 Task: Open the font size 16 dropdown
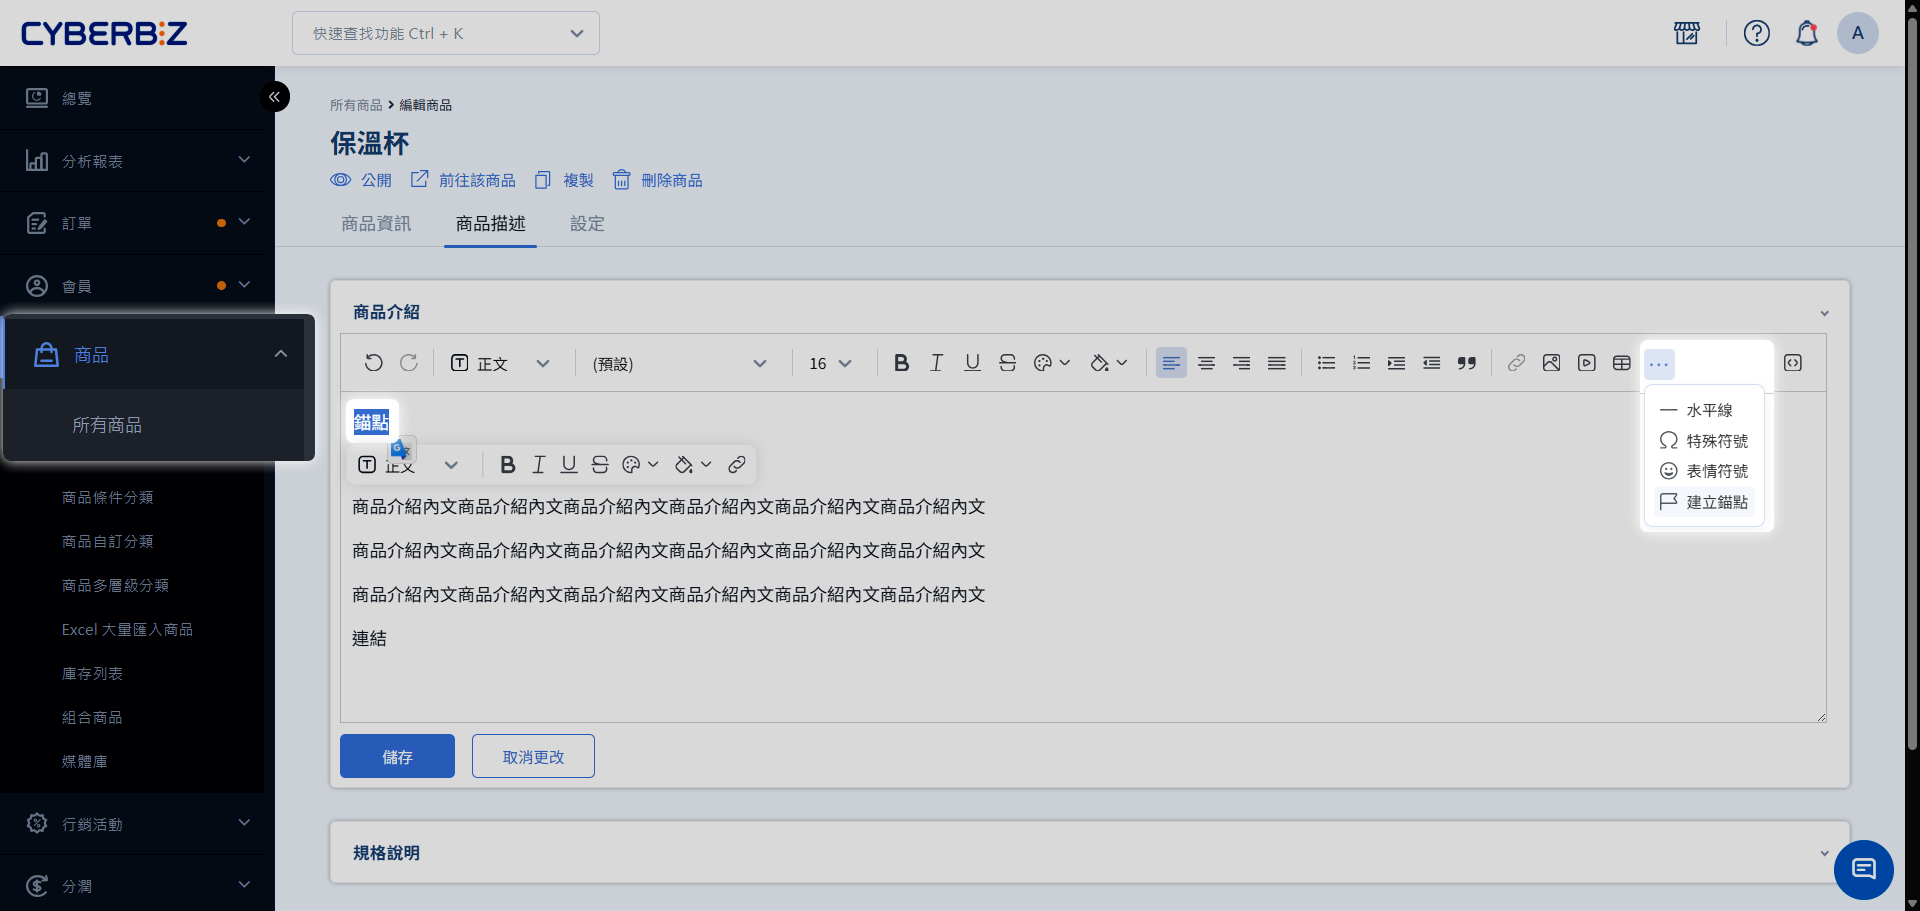[x=830, y=363]
